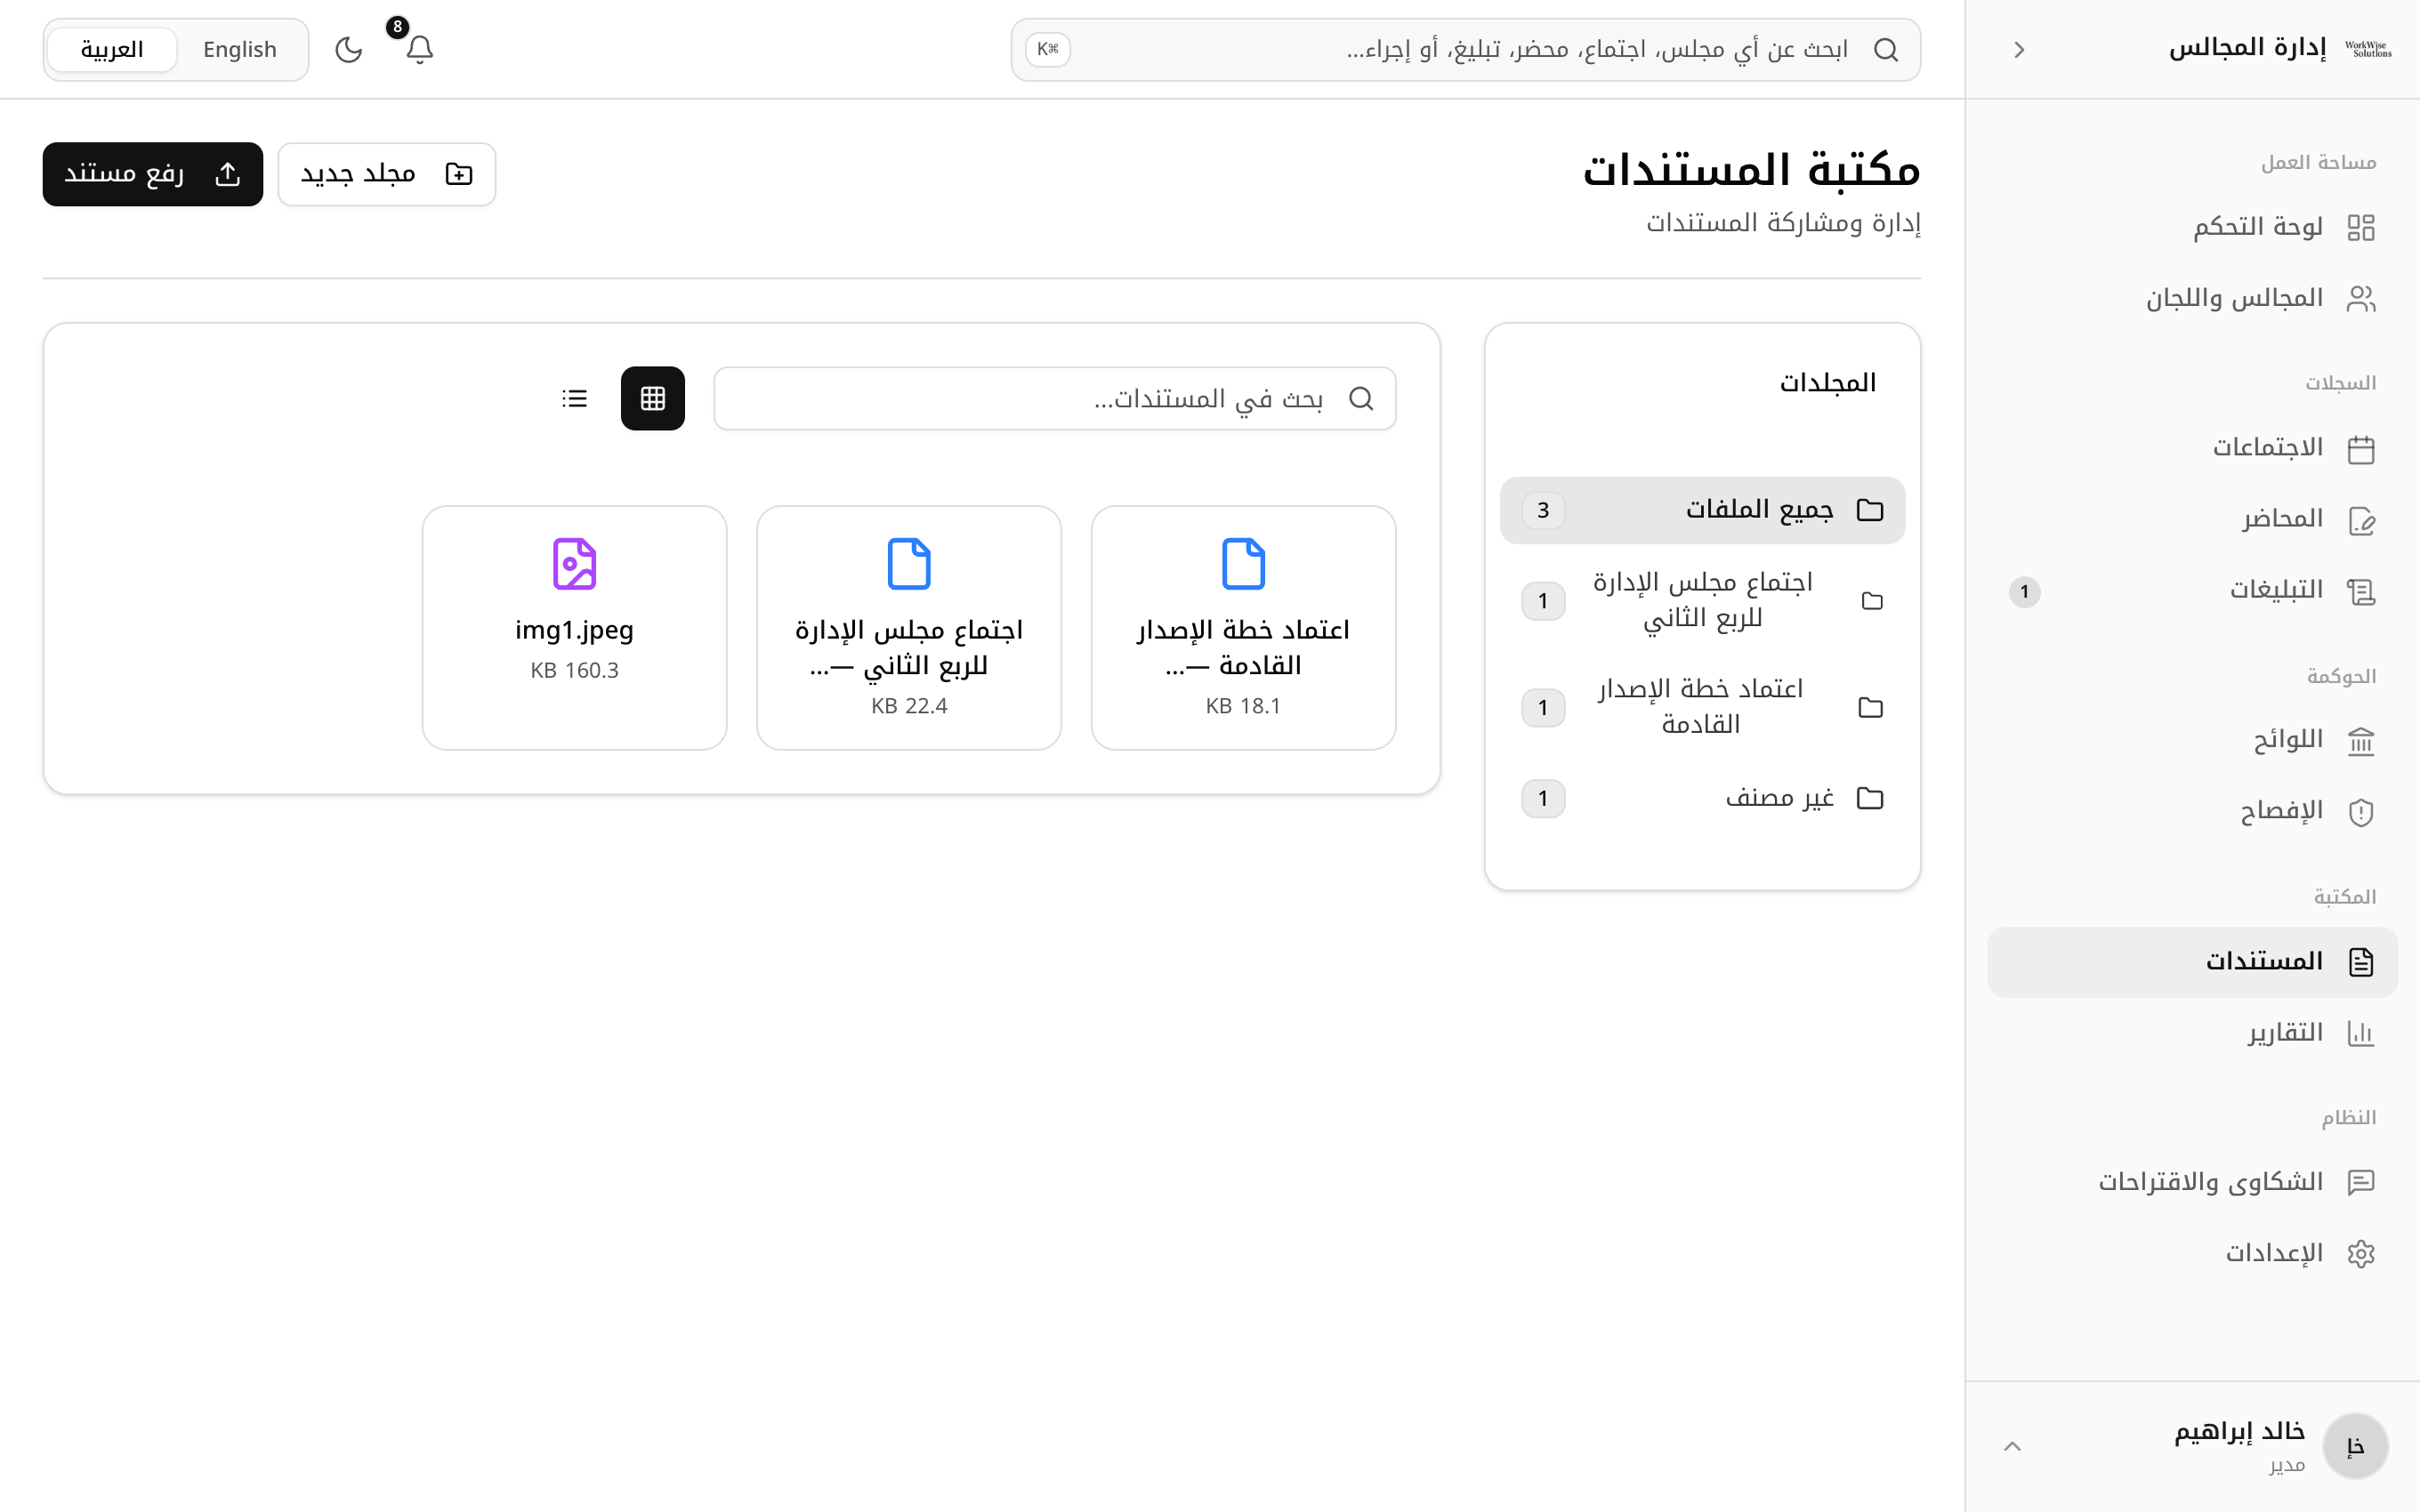Image resolution: width=2420 pixels, height=1512 pixels.
Task: Click the ⌘K shortcut badge
Action: coord(1048,49)
